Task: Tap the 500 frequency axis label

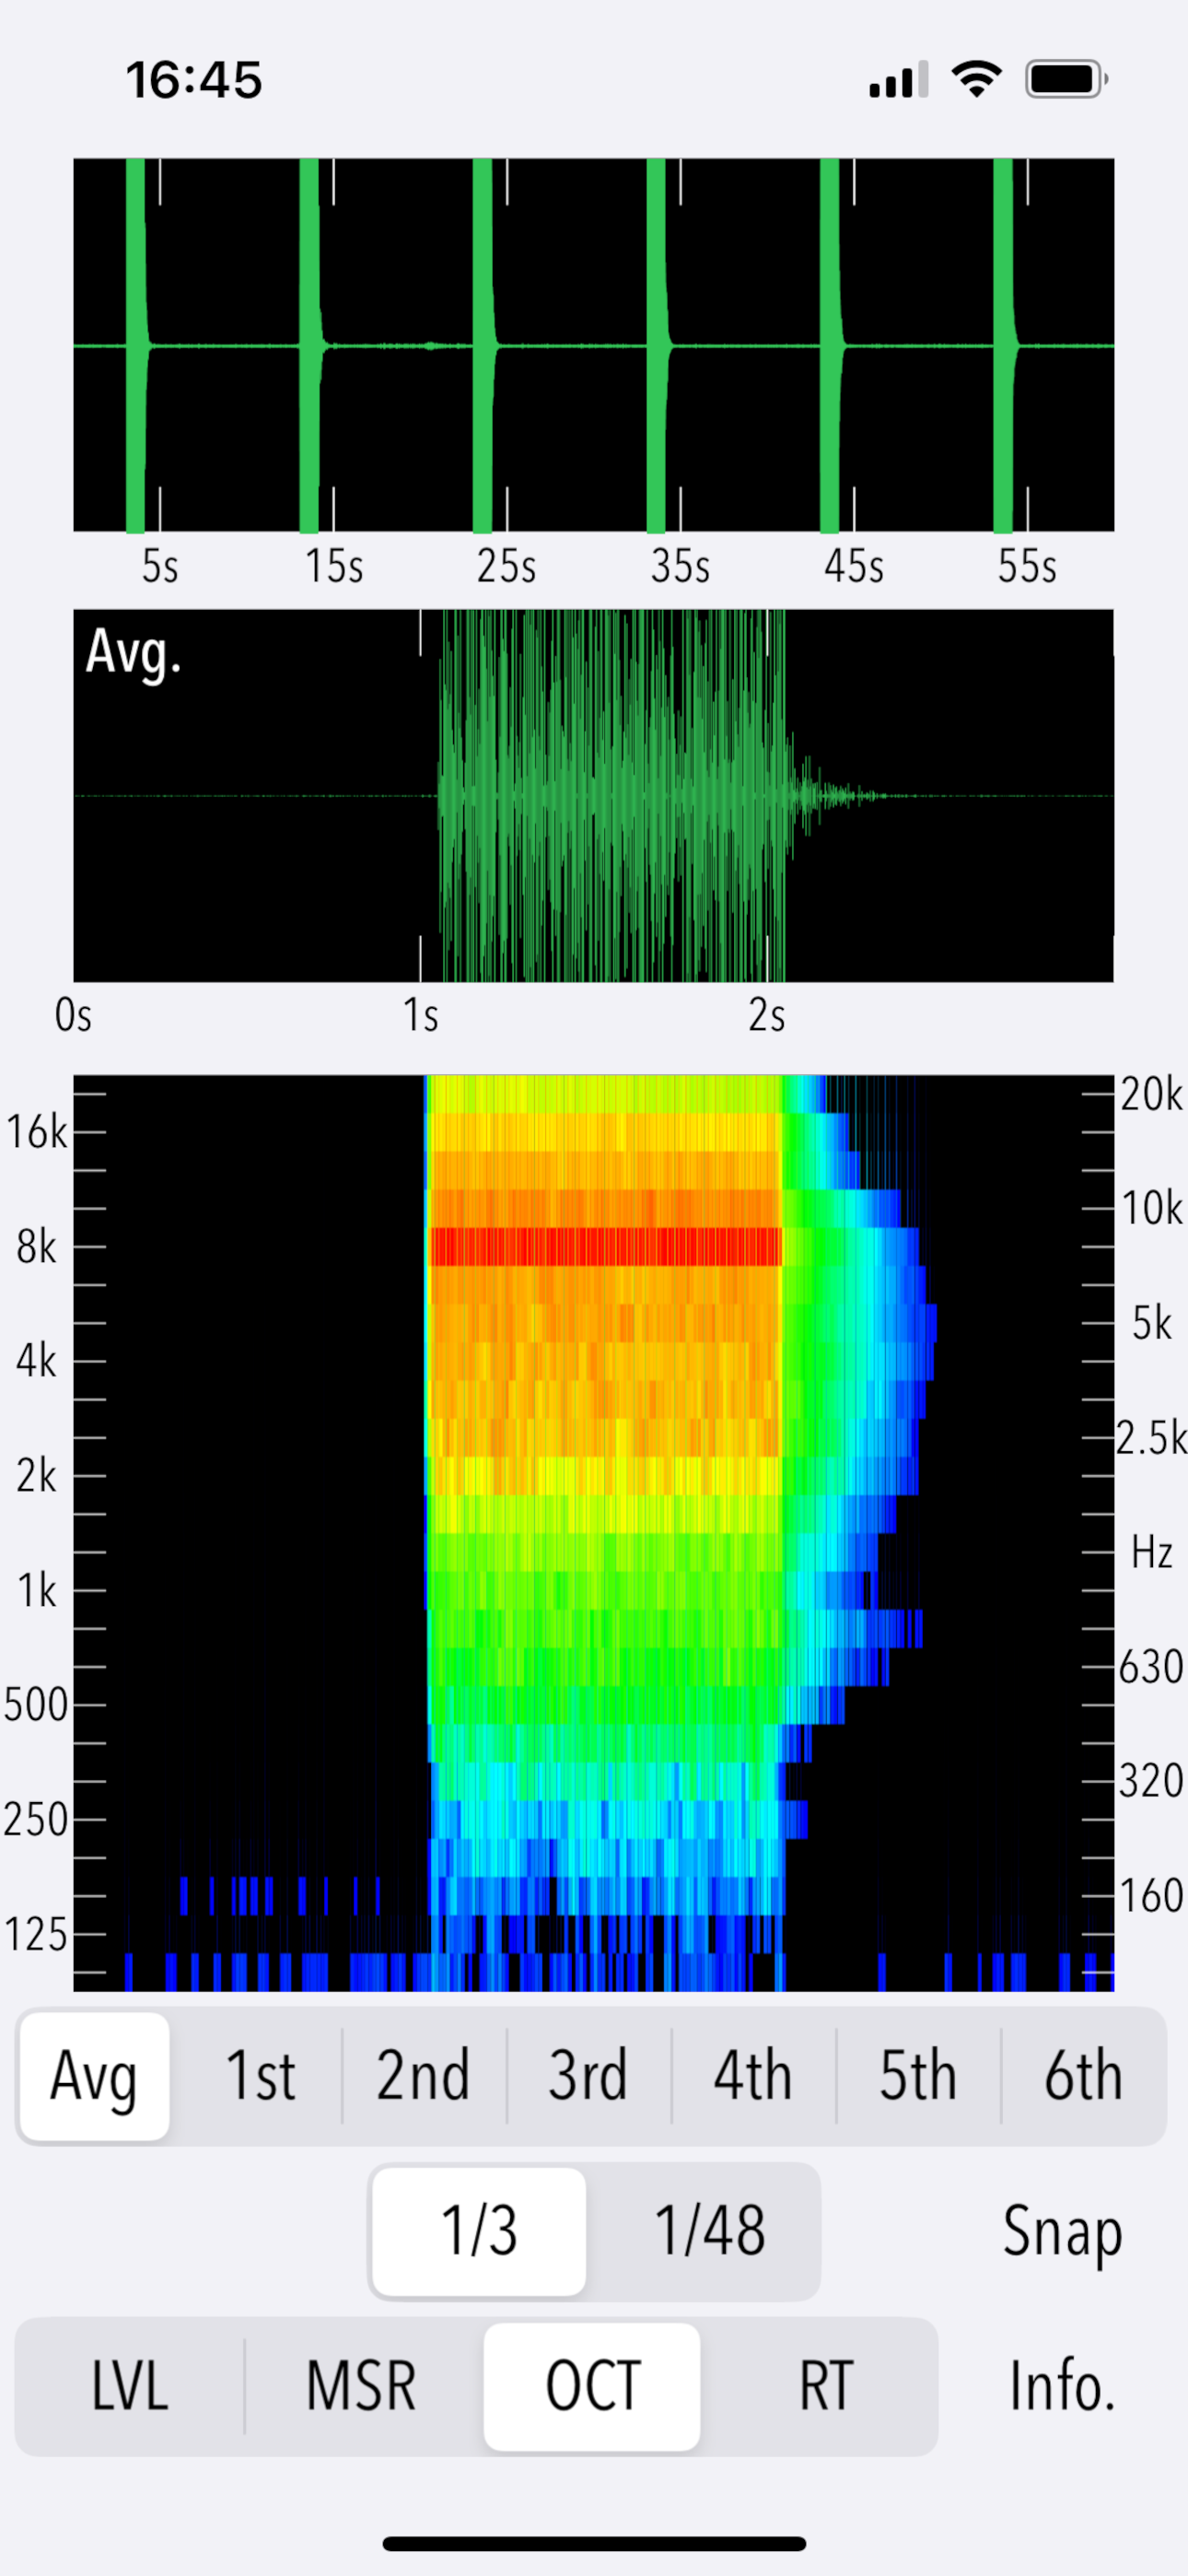Action: pyautogui.click(x=35, y=1705)
